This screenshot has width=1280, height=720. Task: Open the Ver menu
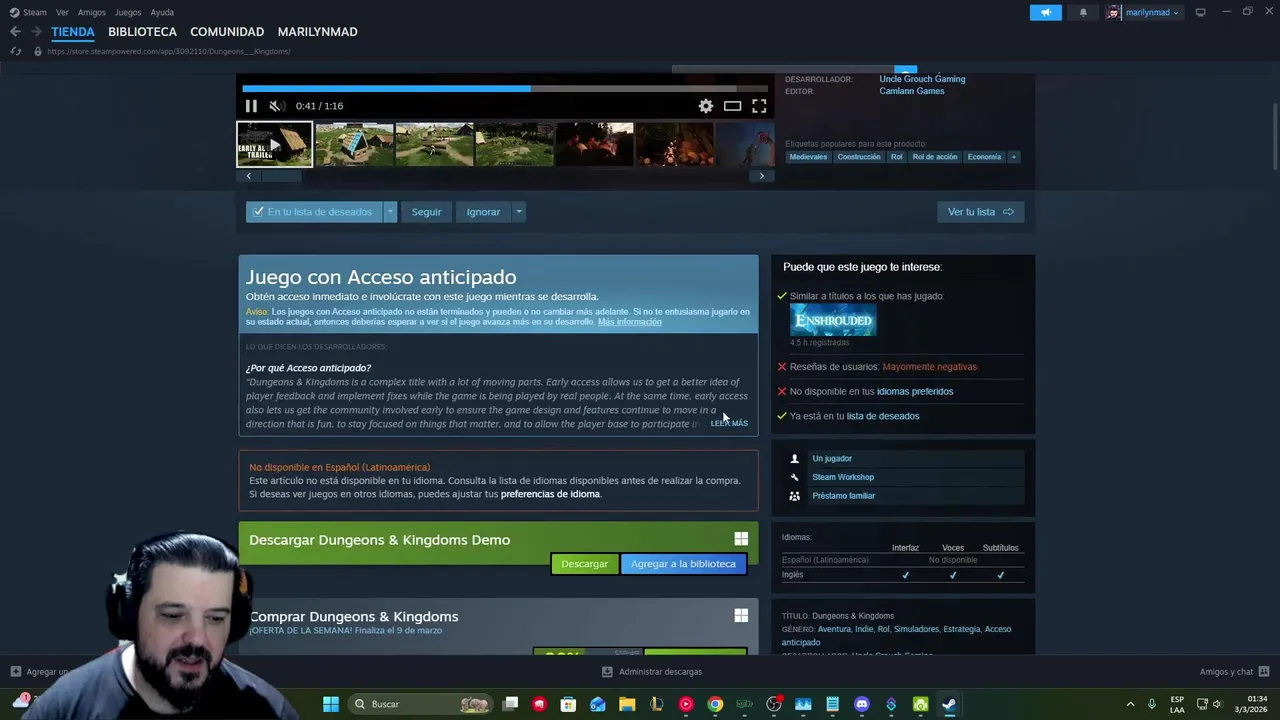coord(62,12)
